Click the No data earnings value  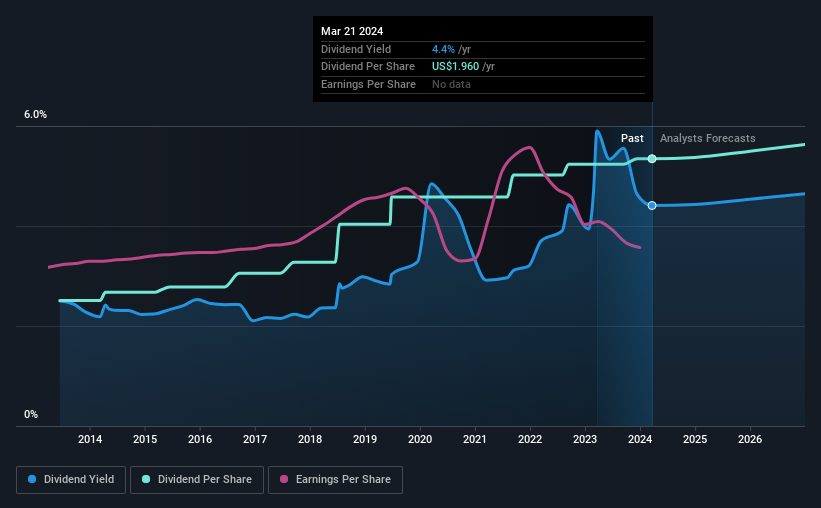tap(451, 84)
